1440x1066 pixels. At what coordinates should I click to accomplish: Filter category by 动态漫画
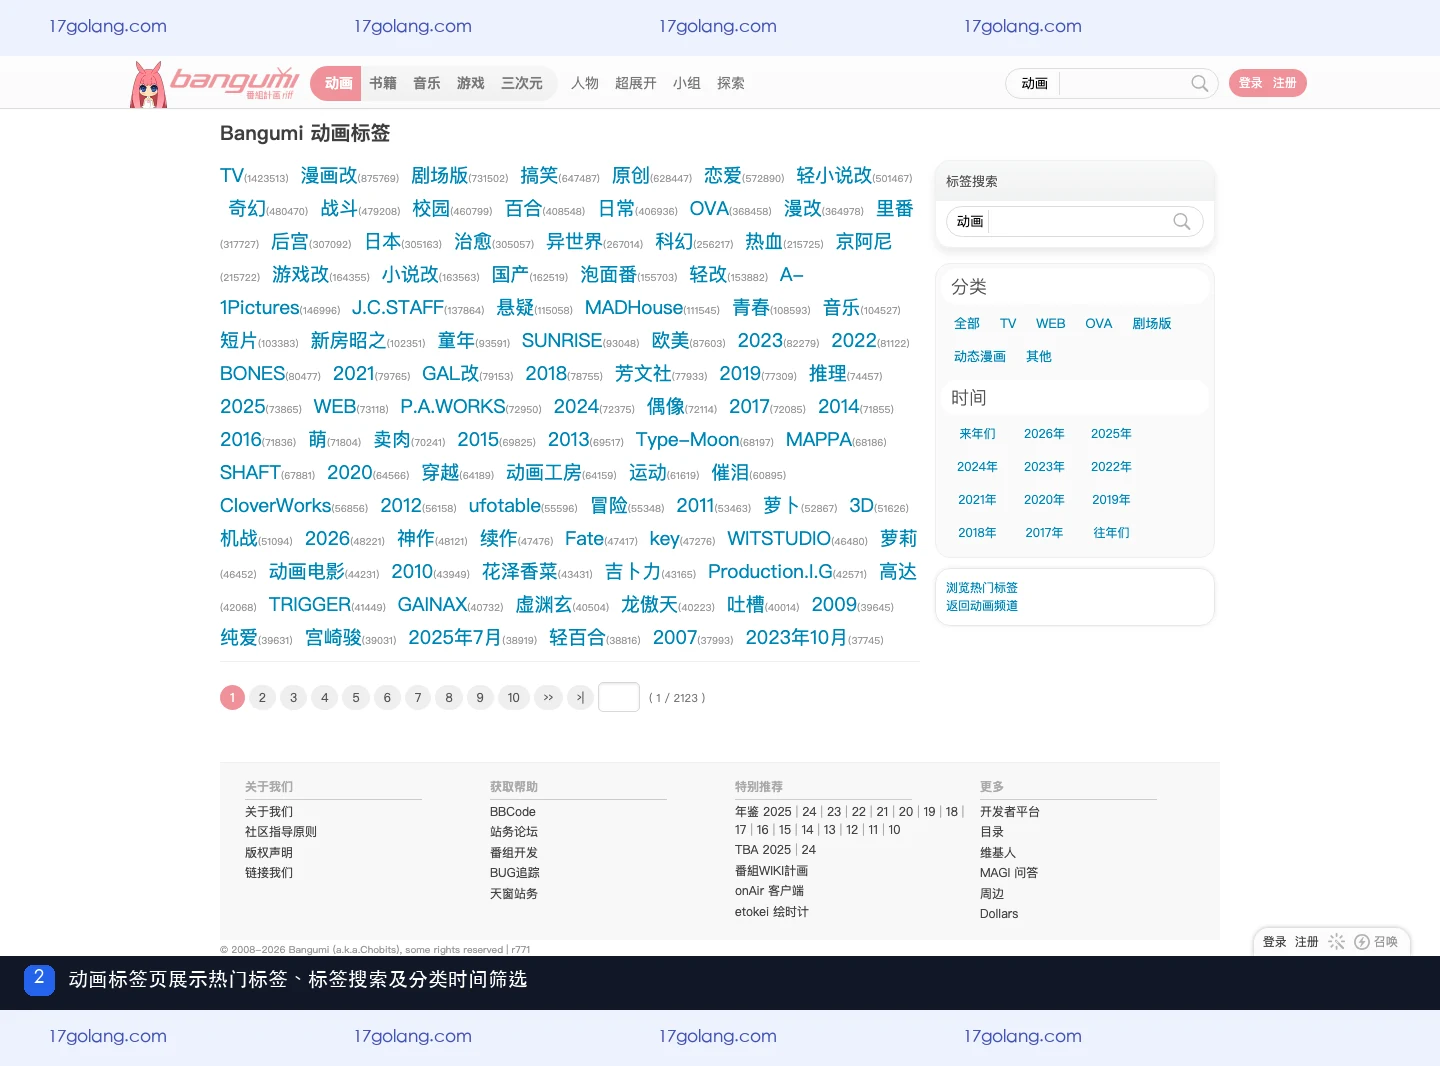click(x=980, y=356)
